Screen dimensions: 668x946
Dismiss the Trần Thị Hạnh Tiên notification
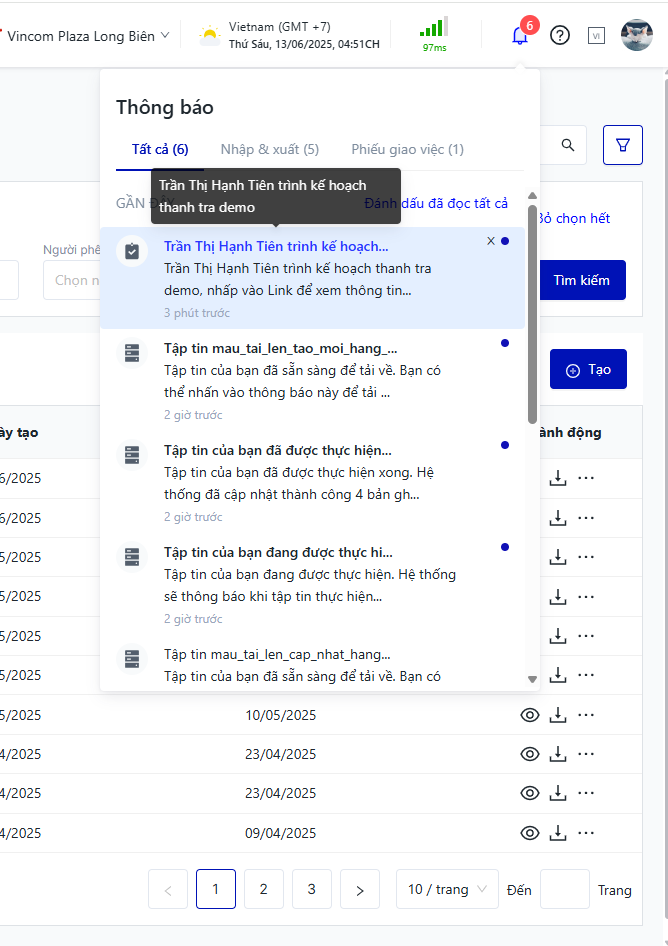click(490, 241)
